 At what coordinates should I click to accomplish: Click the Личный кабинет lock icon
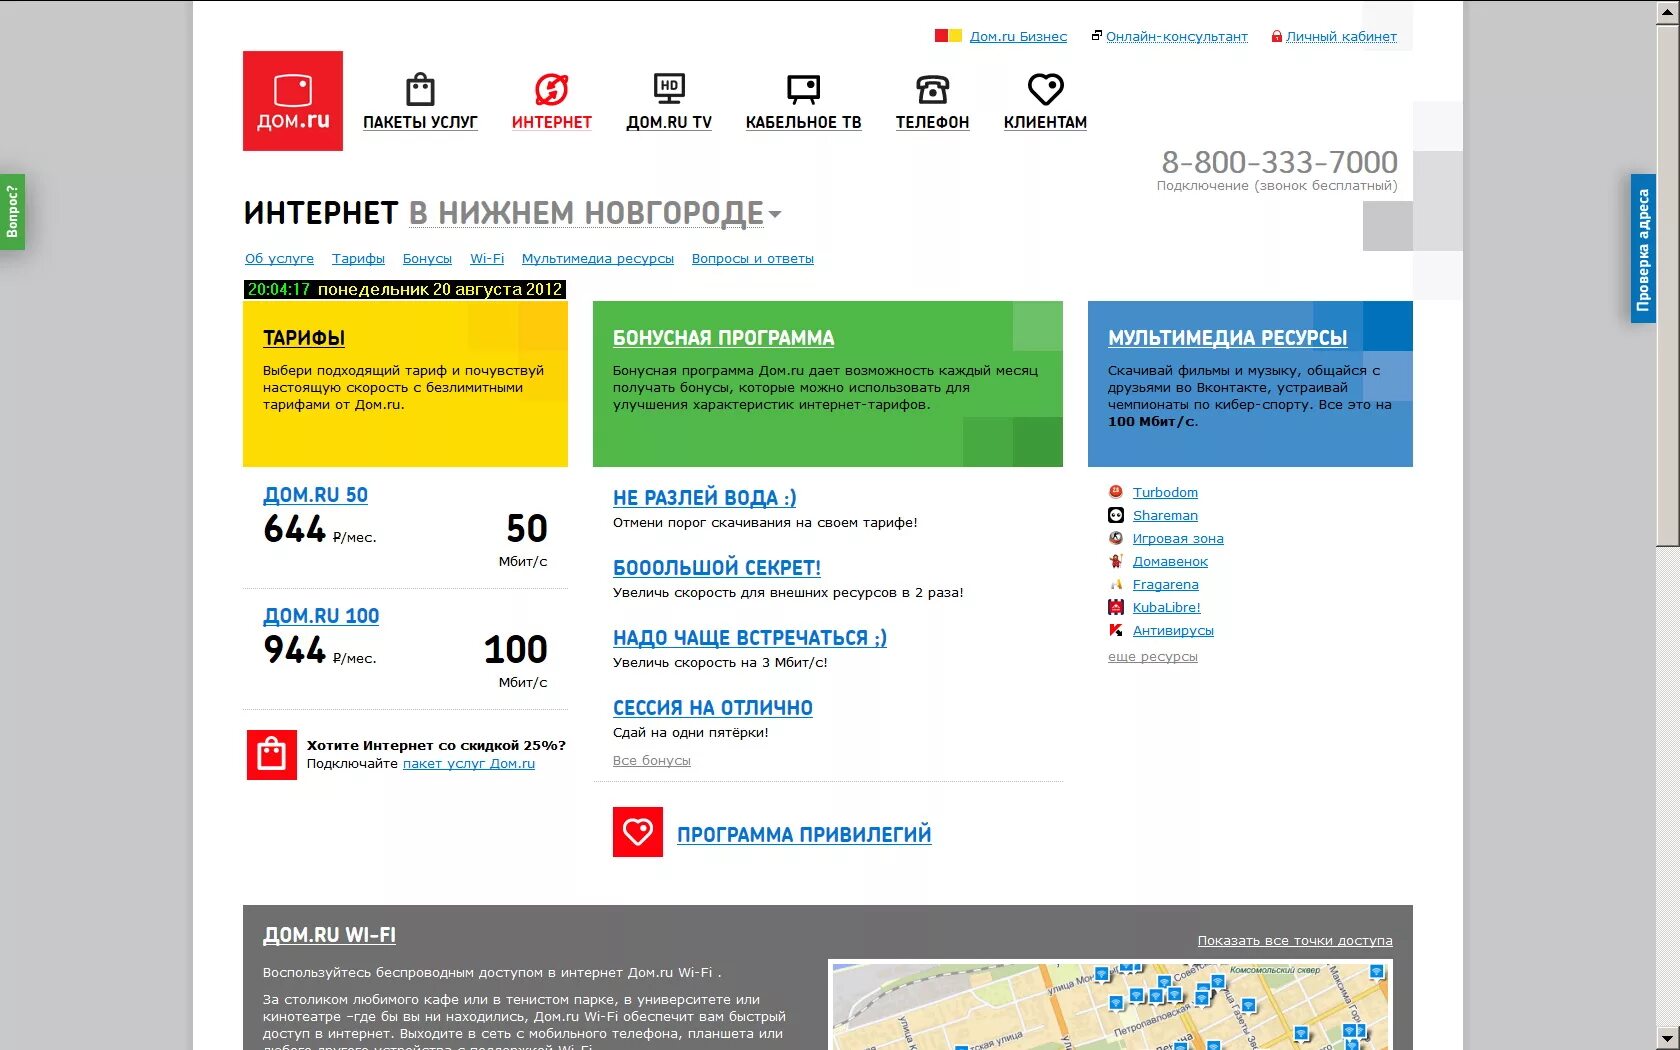(x=1276, y=36)
